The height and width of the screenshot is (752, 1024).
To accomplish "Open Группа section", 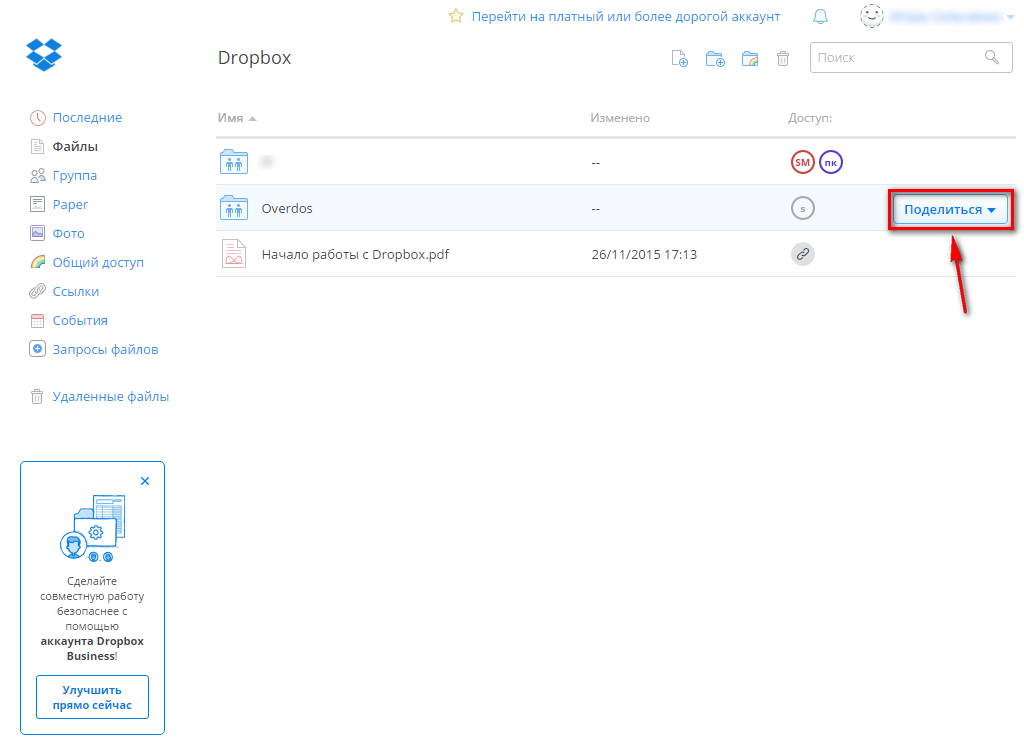I will click(x=74, y=176).
